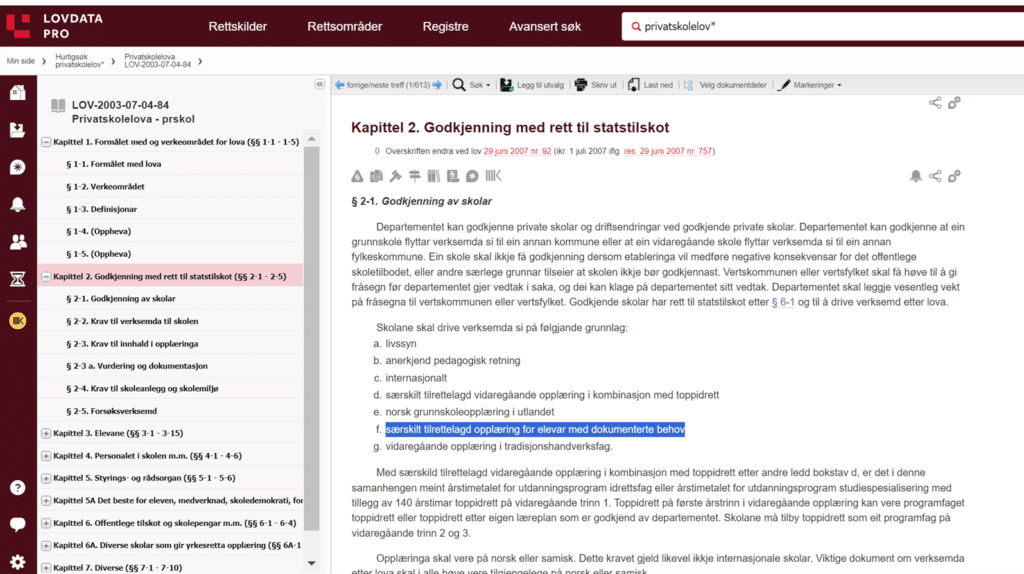Click the round star icon in sidebar
This screenshot has height=574, width=1024.
(18, 167)
